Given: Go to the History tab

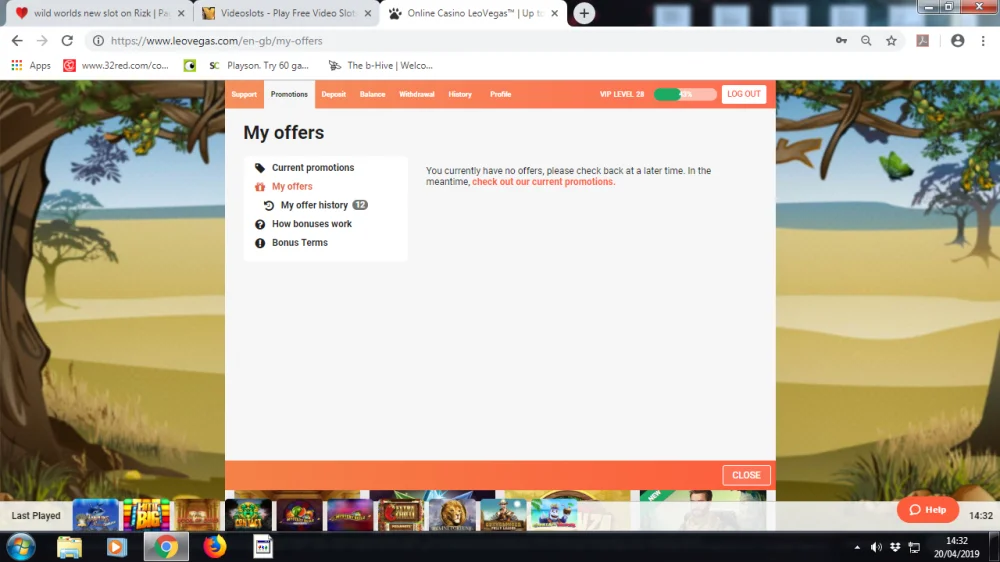Looking at the screenshot, I should (x=460, y=94).
